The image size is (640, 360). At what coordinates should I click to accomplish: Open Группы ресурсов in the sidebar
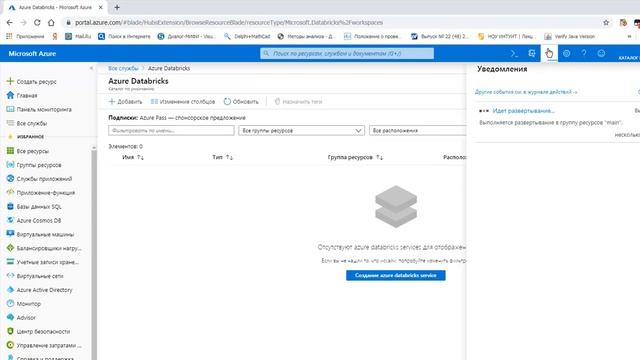pyautogui.click(x=39, y=165)
